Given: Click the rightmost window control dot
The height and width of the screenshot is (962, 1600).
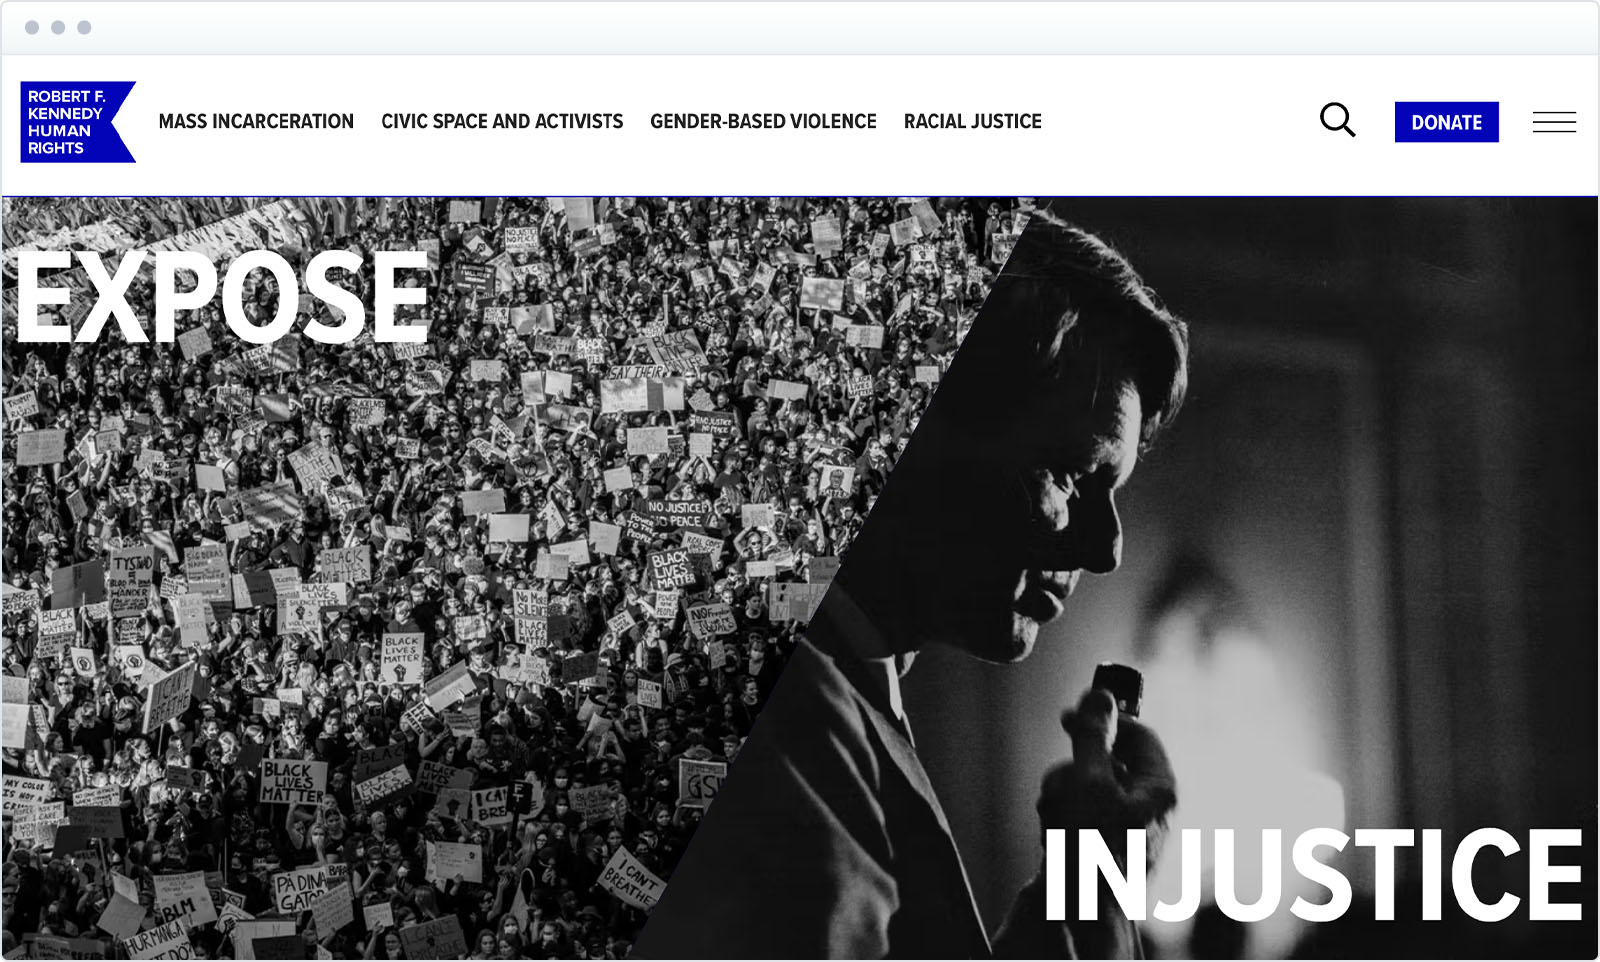Looking at the screenshot, I should (x=84, y=27).
